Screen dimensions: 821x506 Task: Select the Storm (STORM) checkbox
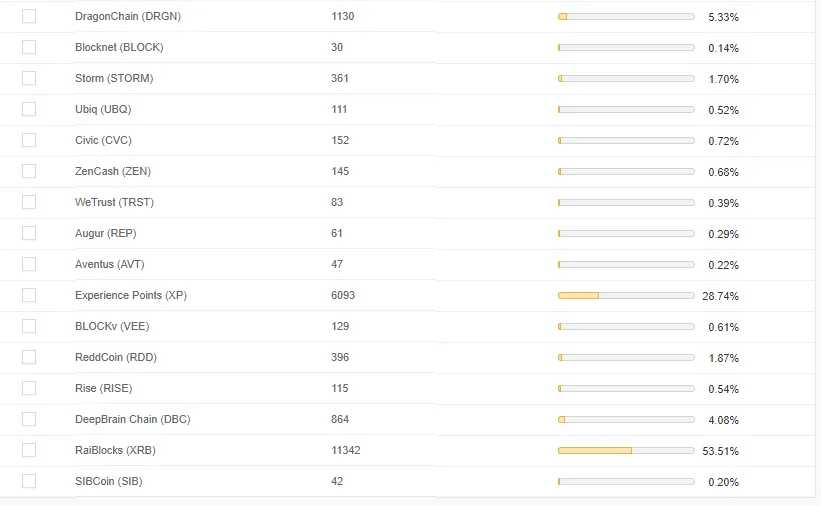(x=28, y=78)
